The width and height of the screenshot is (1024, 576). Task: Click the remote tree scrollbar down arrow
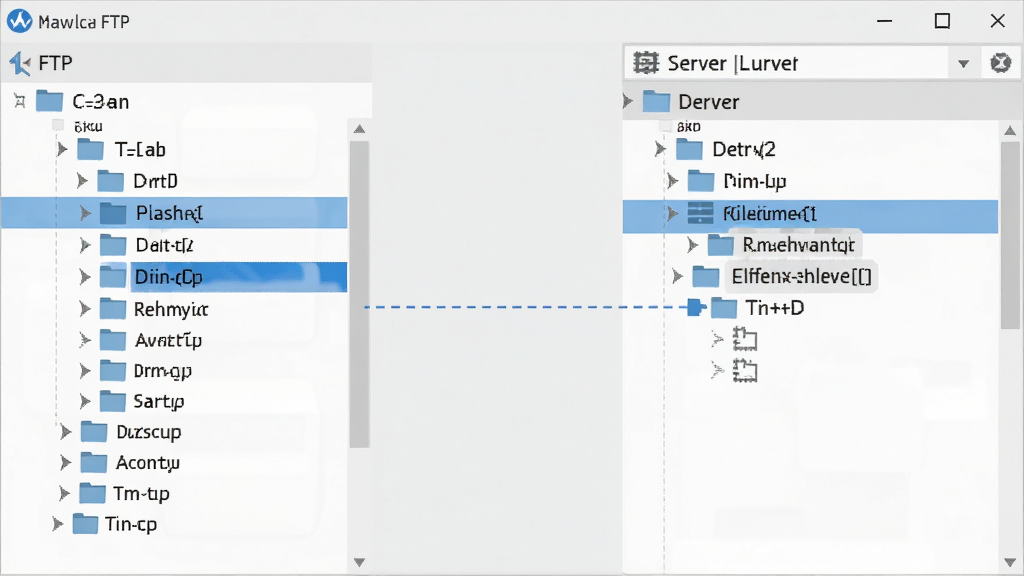(1010, 562)
